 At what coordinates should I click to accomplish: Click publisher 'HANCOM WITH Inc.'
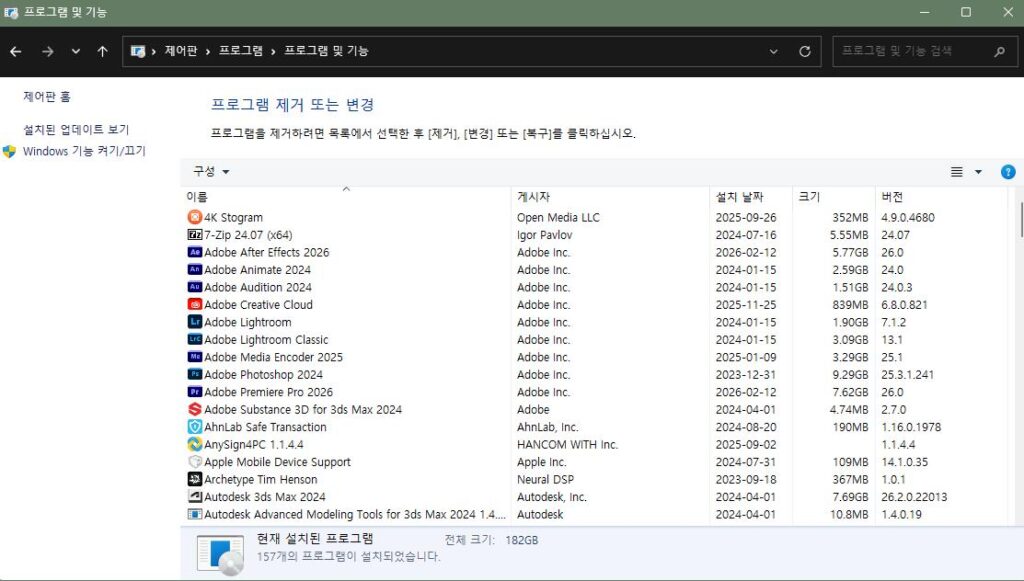[568, 444]
